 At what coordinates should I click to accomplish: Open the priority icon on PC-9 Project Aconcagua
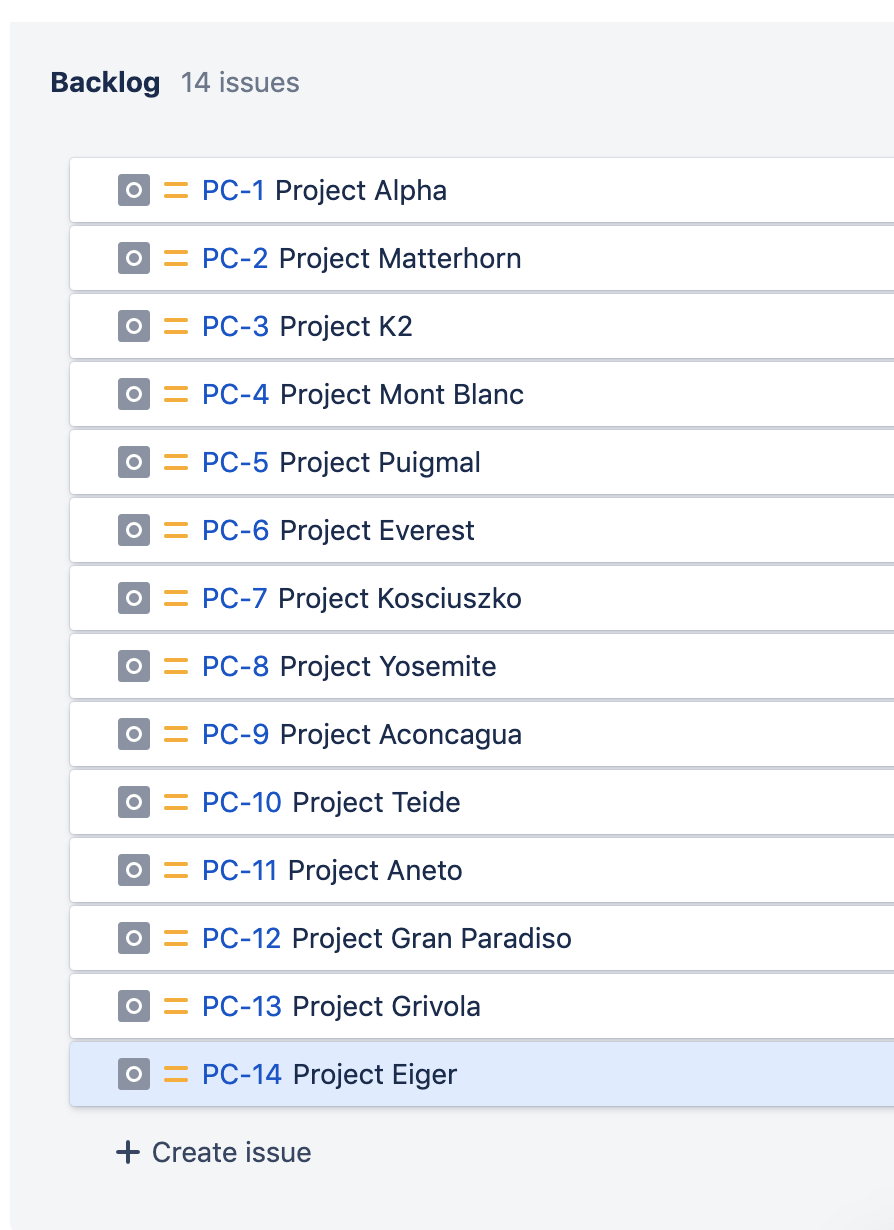[x=175, y=734]
